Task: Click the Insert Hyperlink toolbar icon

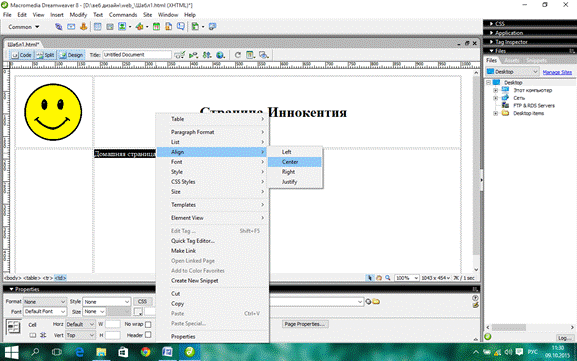Action: click(x=59, y=27)
